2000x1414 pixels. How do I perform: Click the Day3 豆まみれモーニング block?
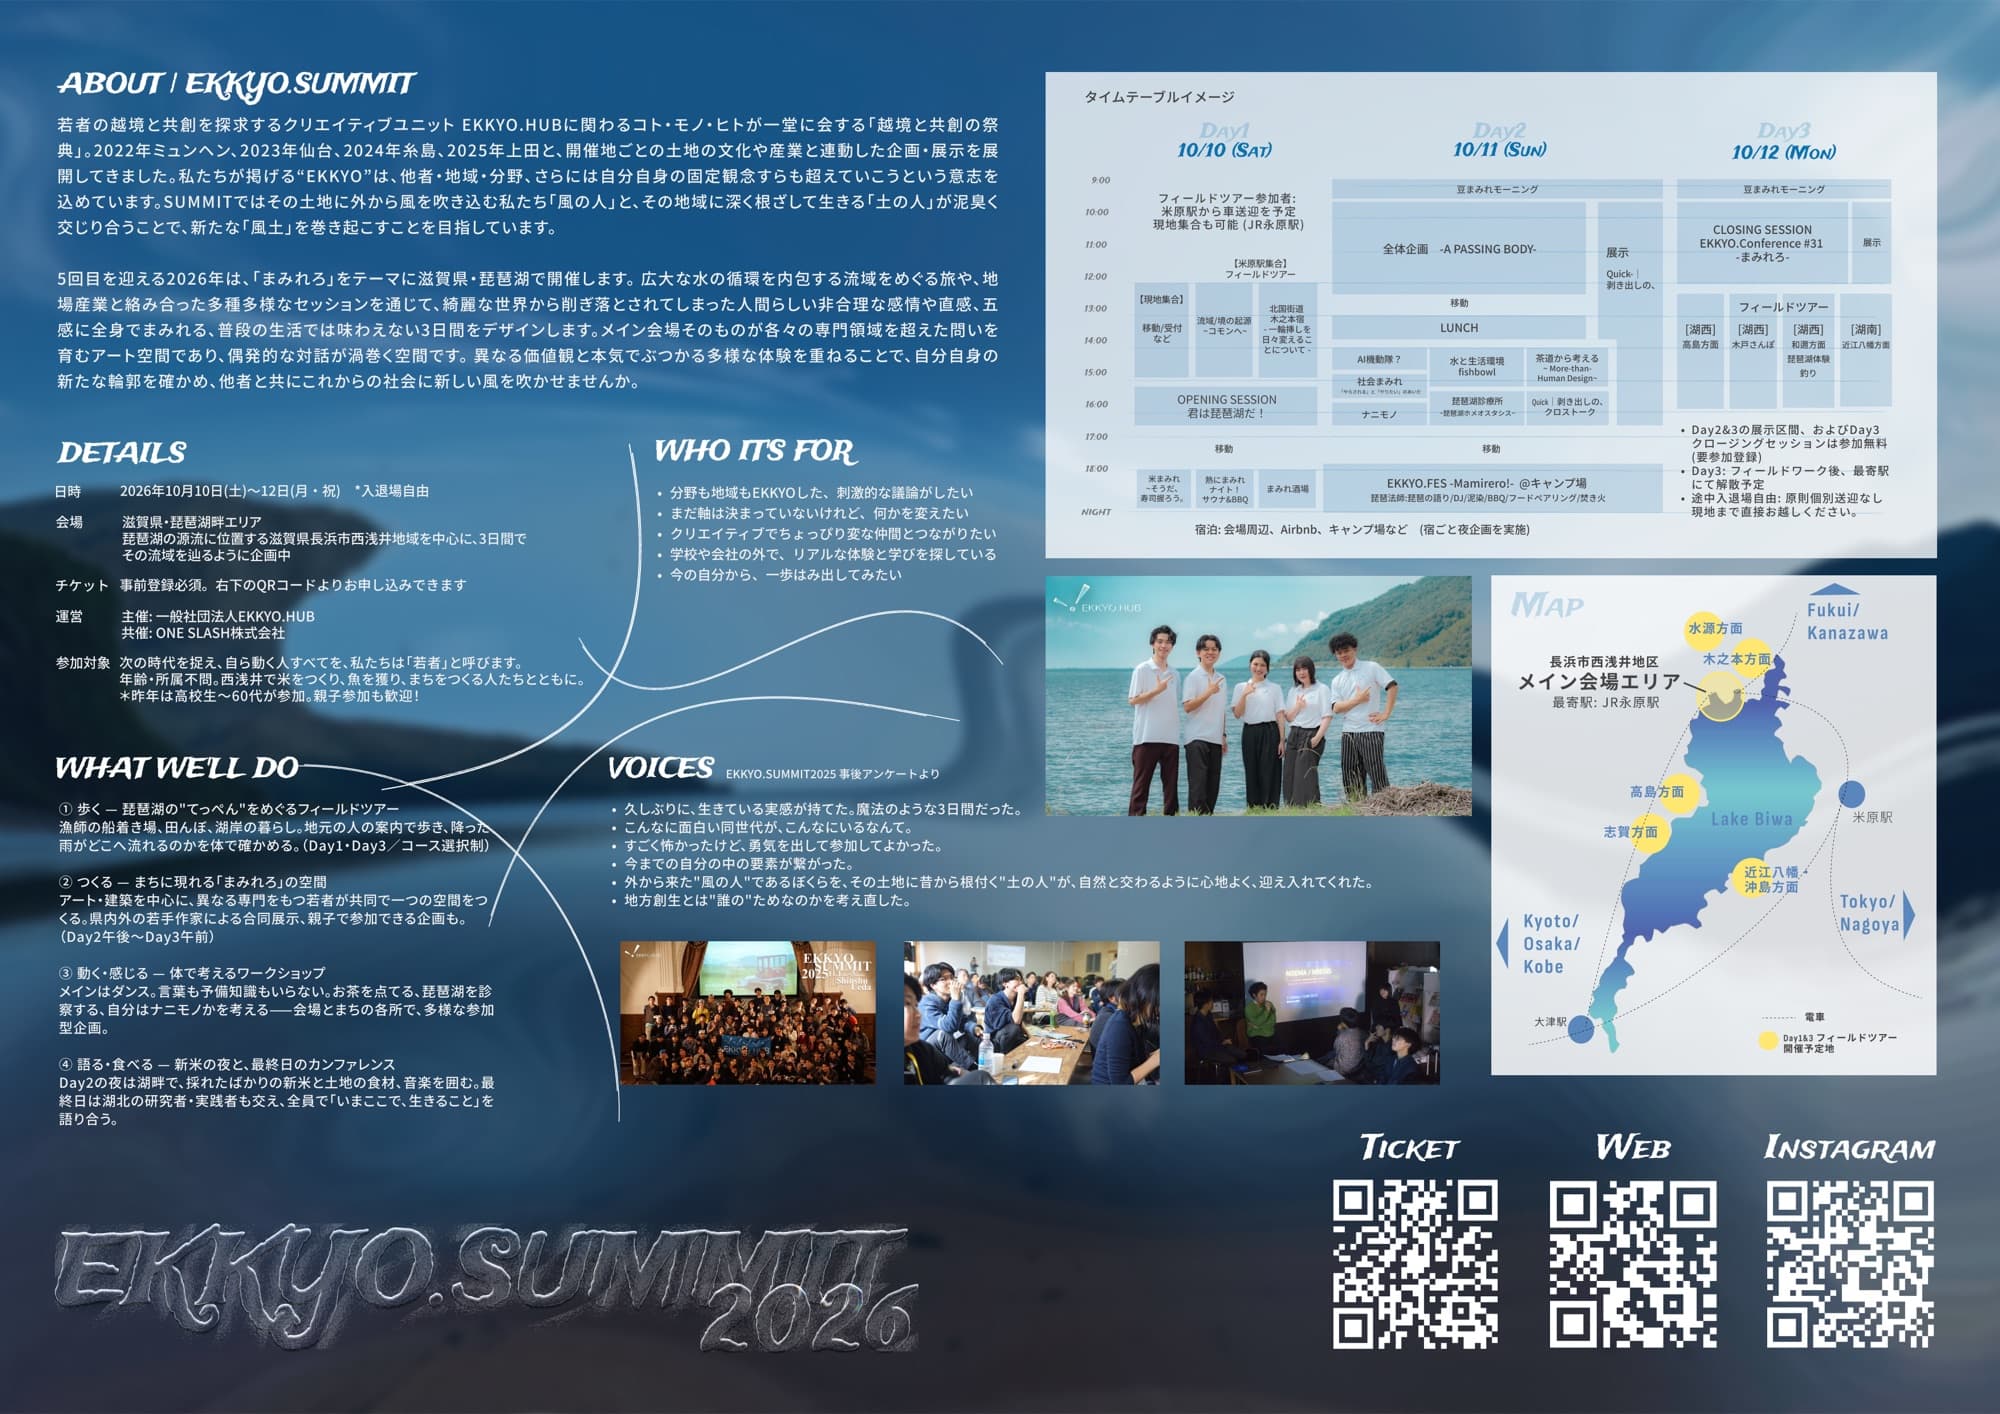(x=1783, y=189)
